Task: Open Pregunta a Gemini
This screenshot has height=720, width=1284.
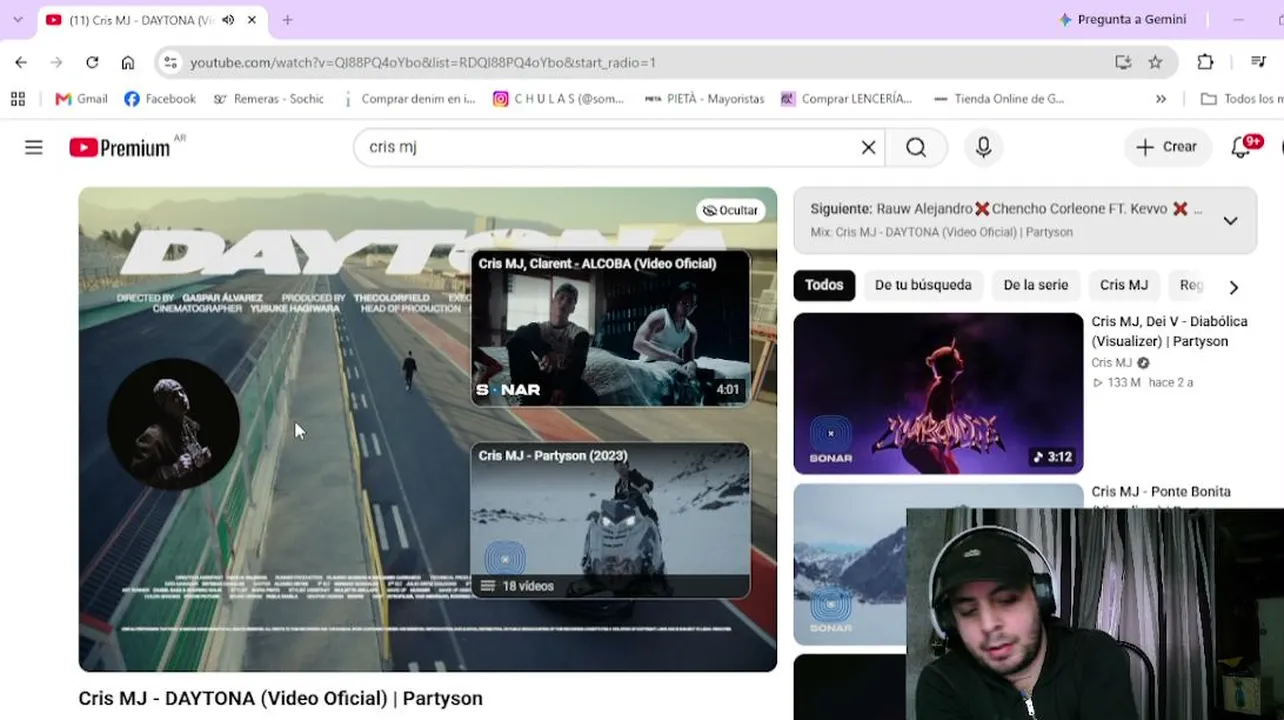Action: click(1122, 19)
